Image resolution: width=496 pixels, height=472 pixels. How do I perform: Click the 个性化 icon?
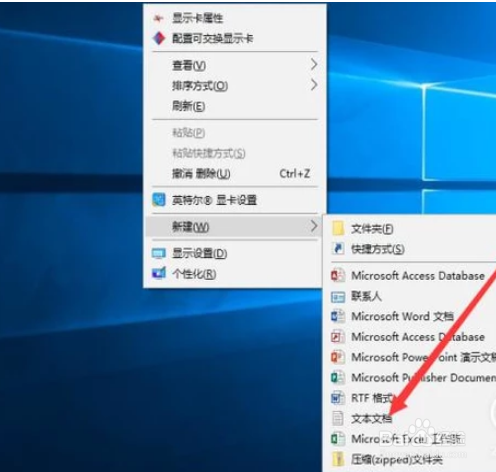159,273
